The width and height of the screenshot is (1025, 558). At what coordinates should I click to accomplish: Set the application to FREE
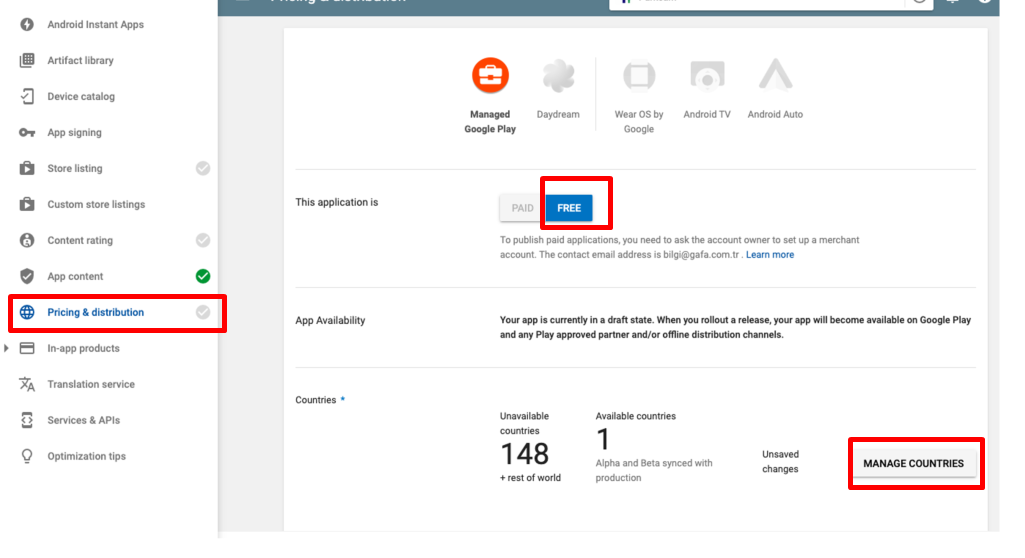tap(569, 208)
